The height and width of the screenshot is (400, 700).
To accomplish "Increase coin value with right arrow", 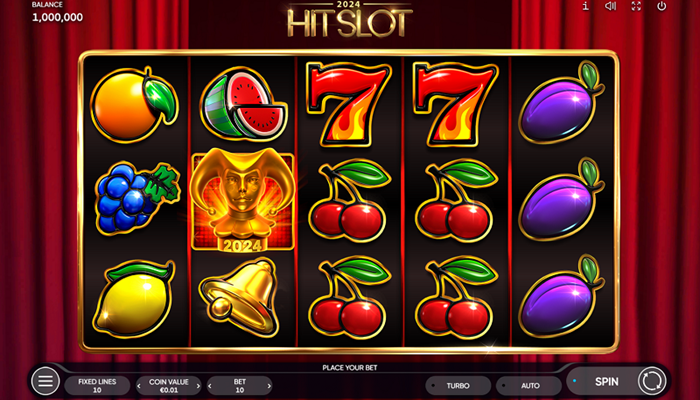I will 198,386.
